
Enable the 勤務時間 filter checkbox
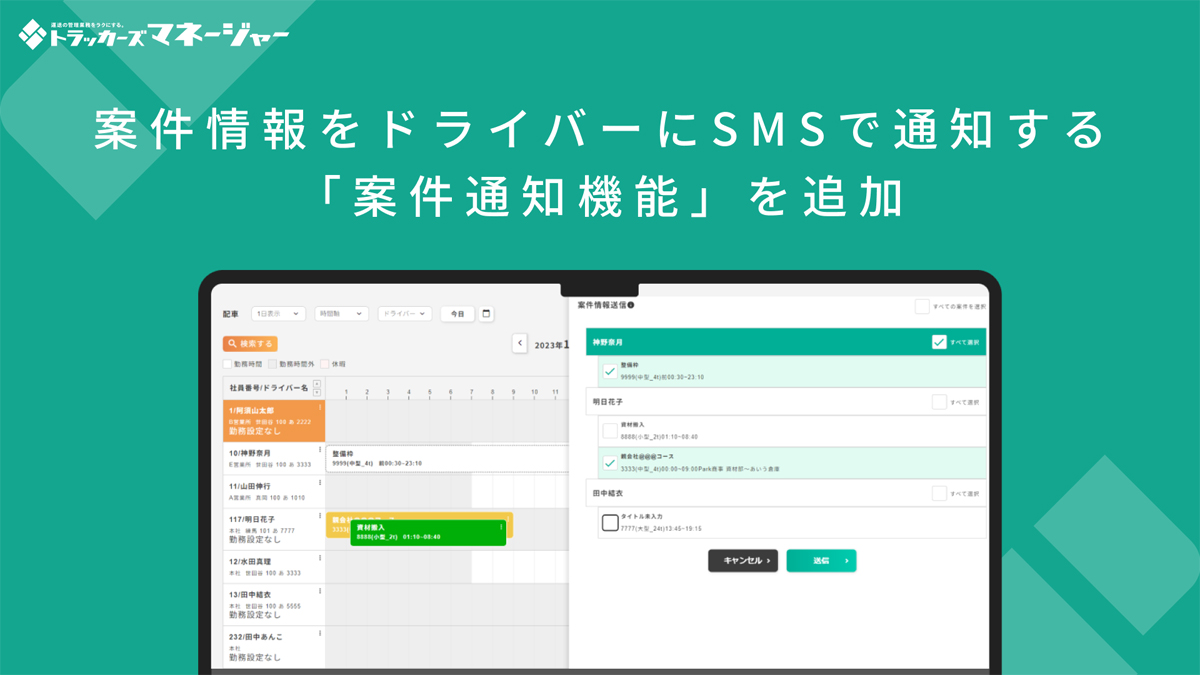click(x=226, y=363)
